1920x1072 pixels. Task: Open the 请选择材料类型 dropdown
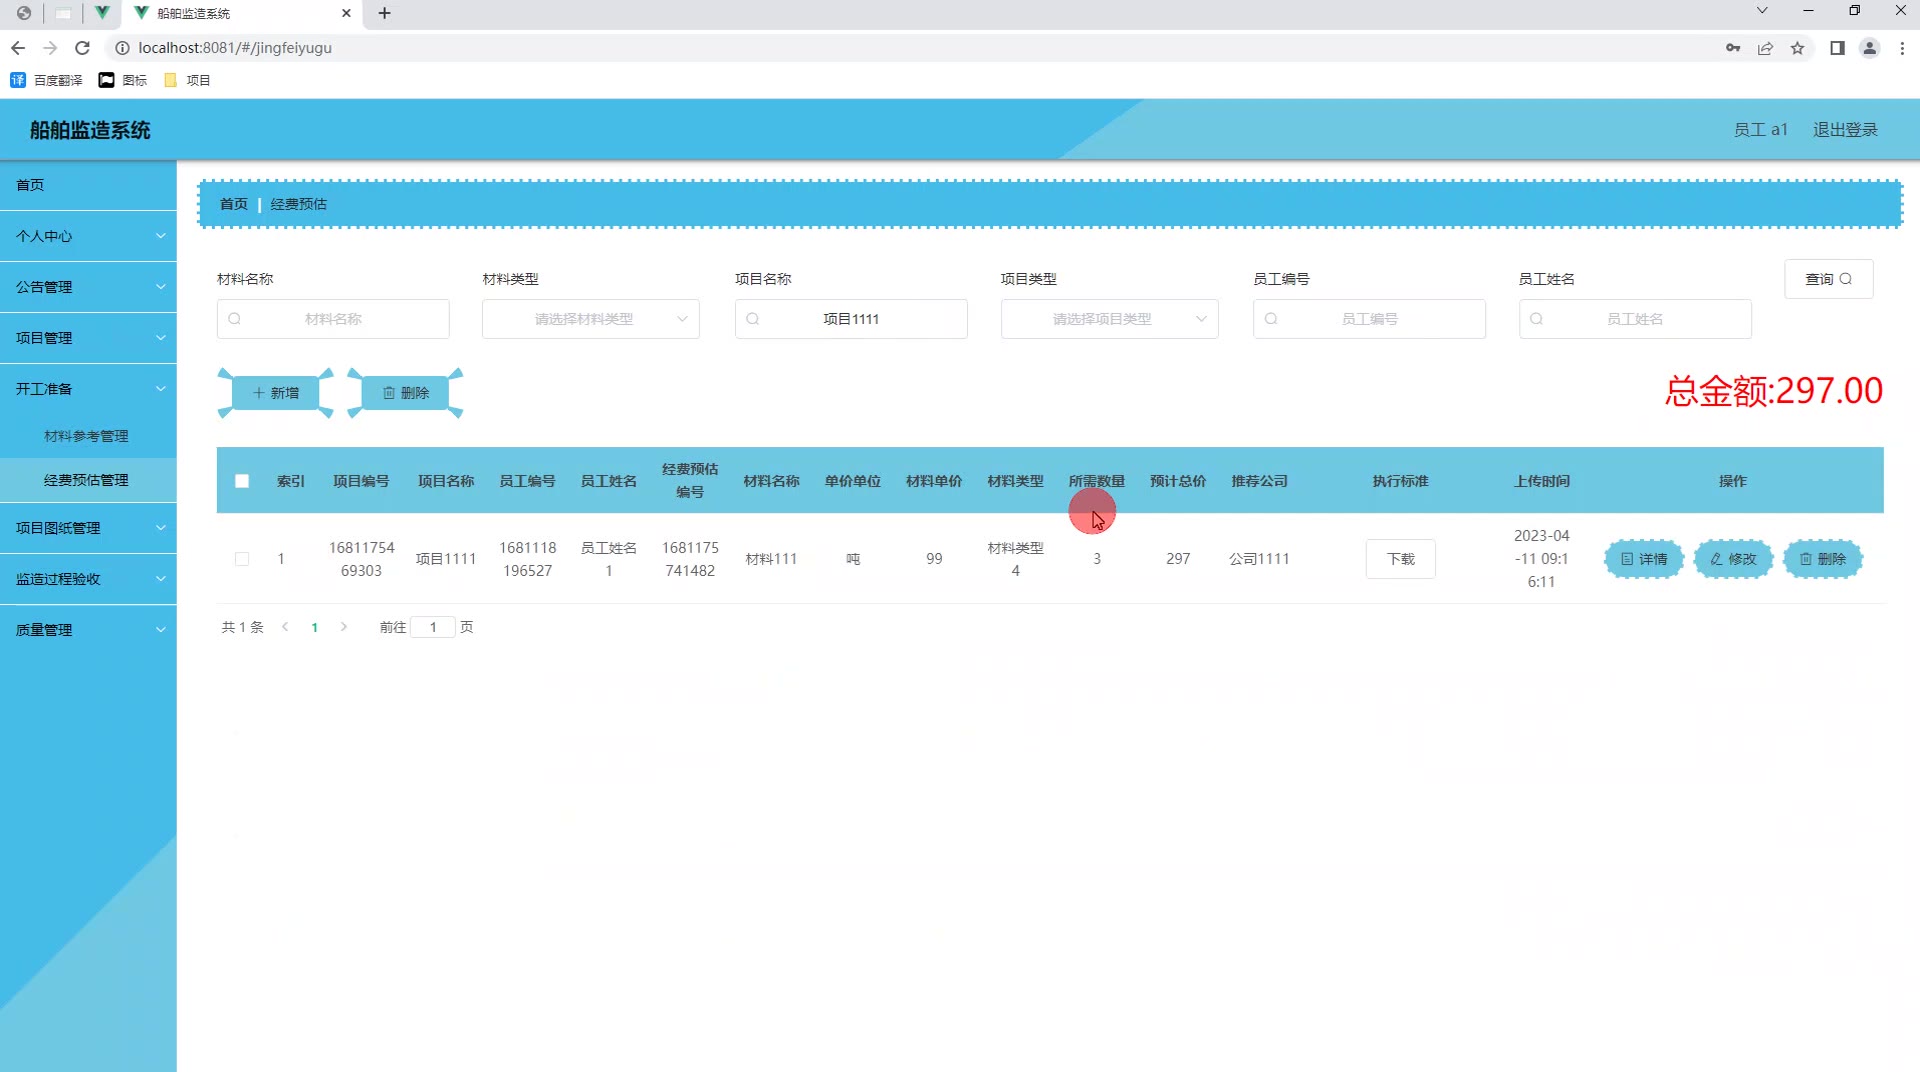click(x=591, y=319)
